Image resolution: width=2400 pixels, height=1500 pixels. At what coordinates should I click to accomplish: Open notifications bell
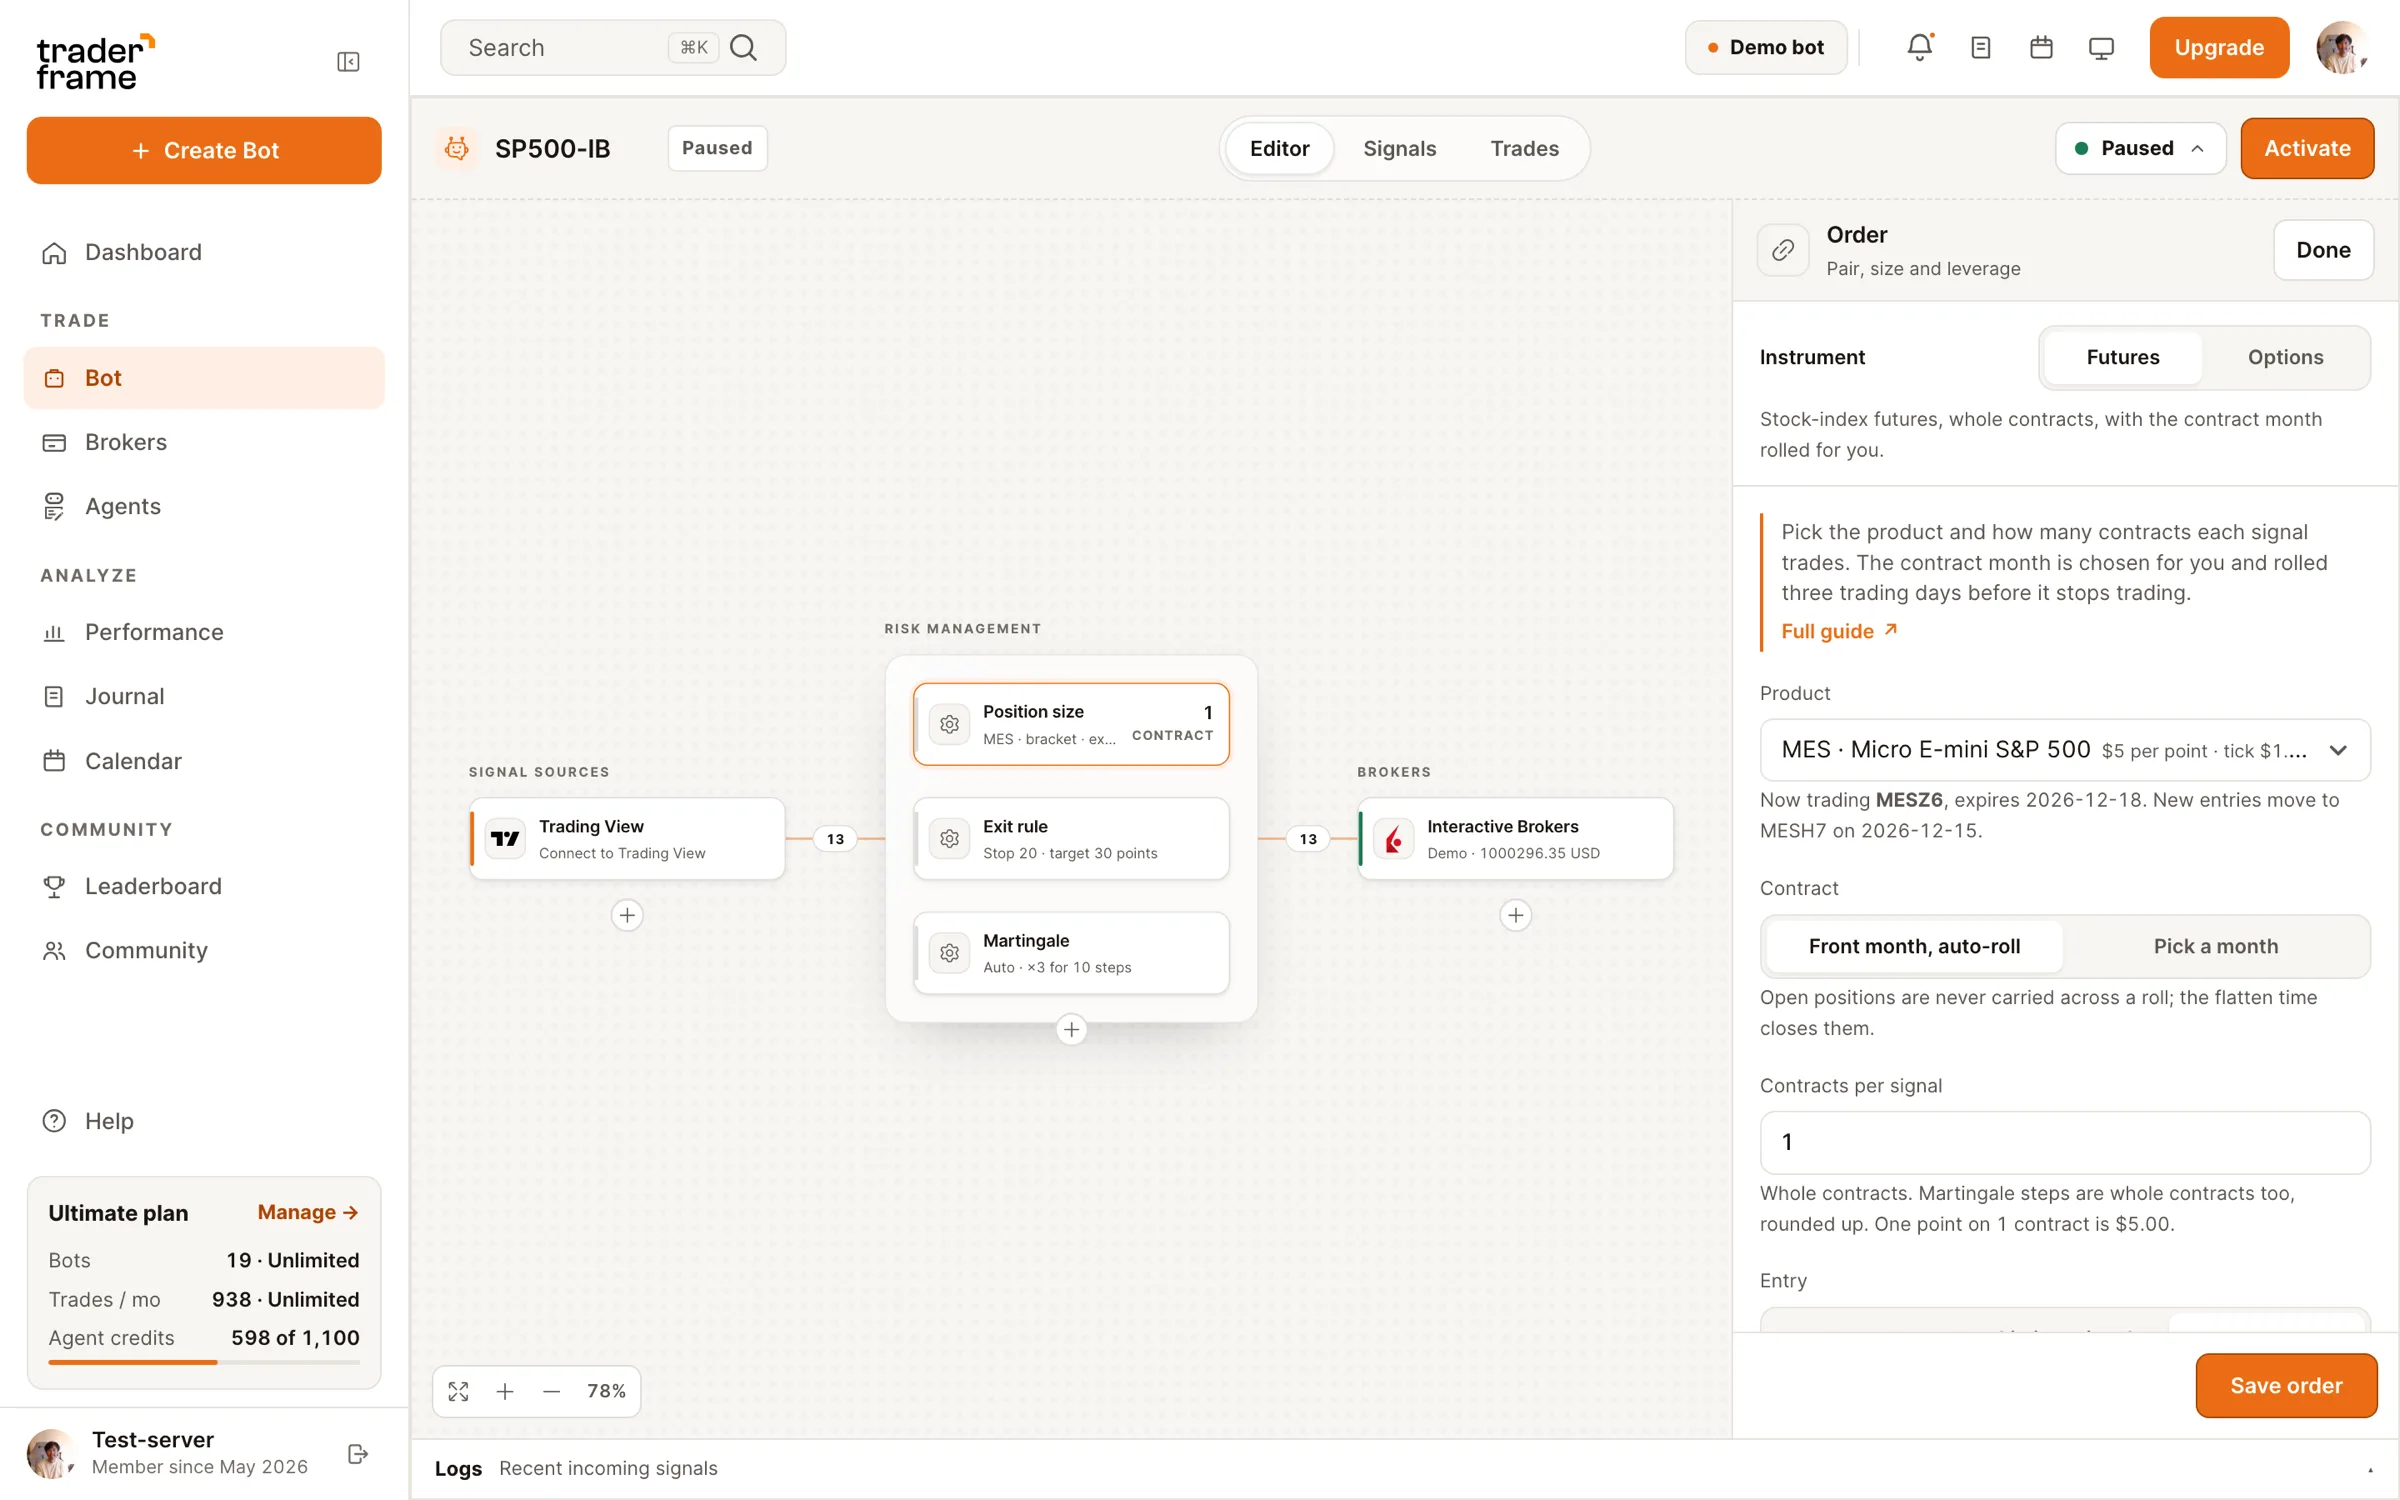pyautogui.click(x=1919, y=47)
